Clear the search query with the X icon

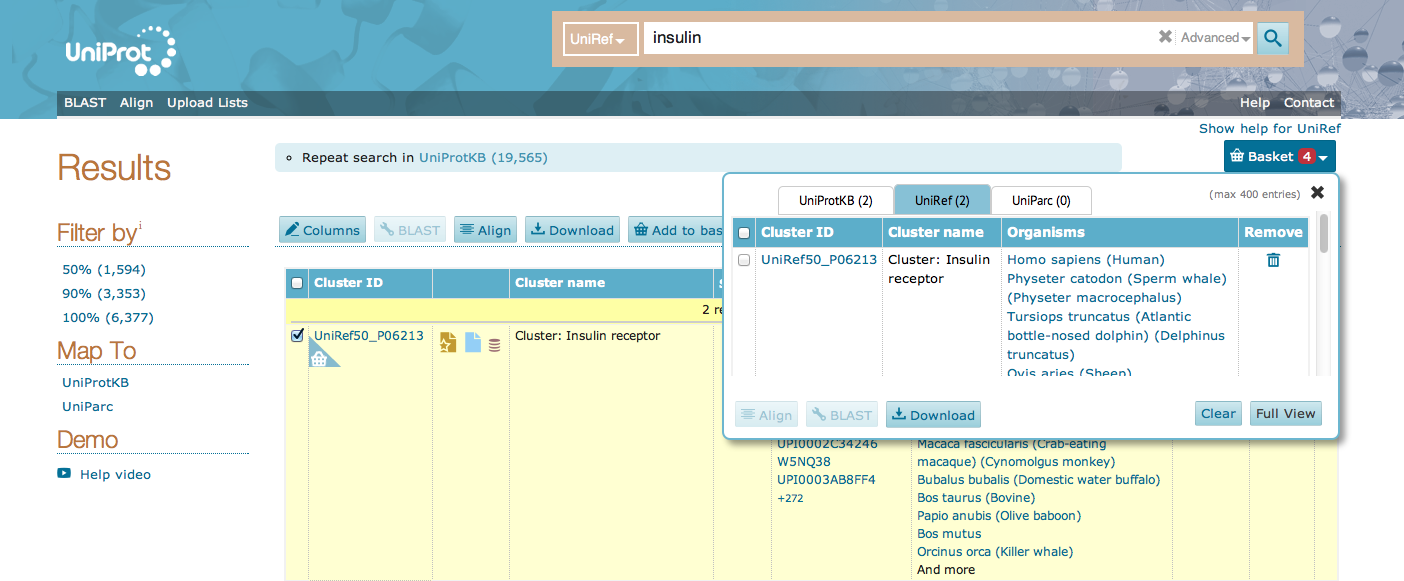click(x=1165, y=37)
